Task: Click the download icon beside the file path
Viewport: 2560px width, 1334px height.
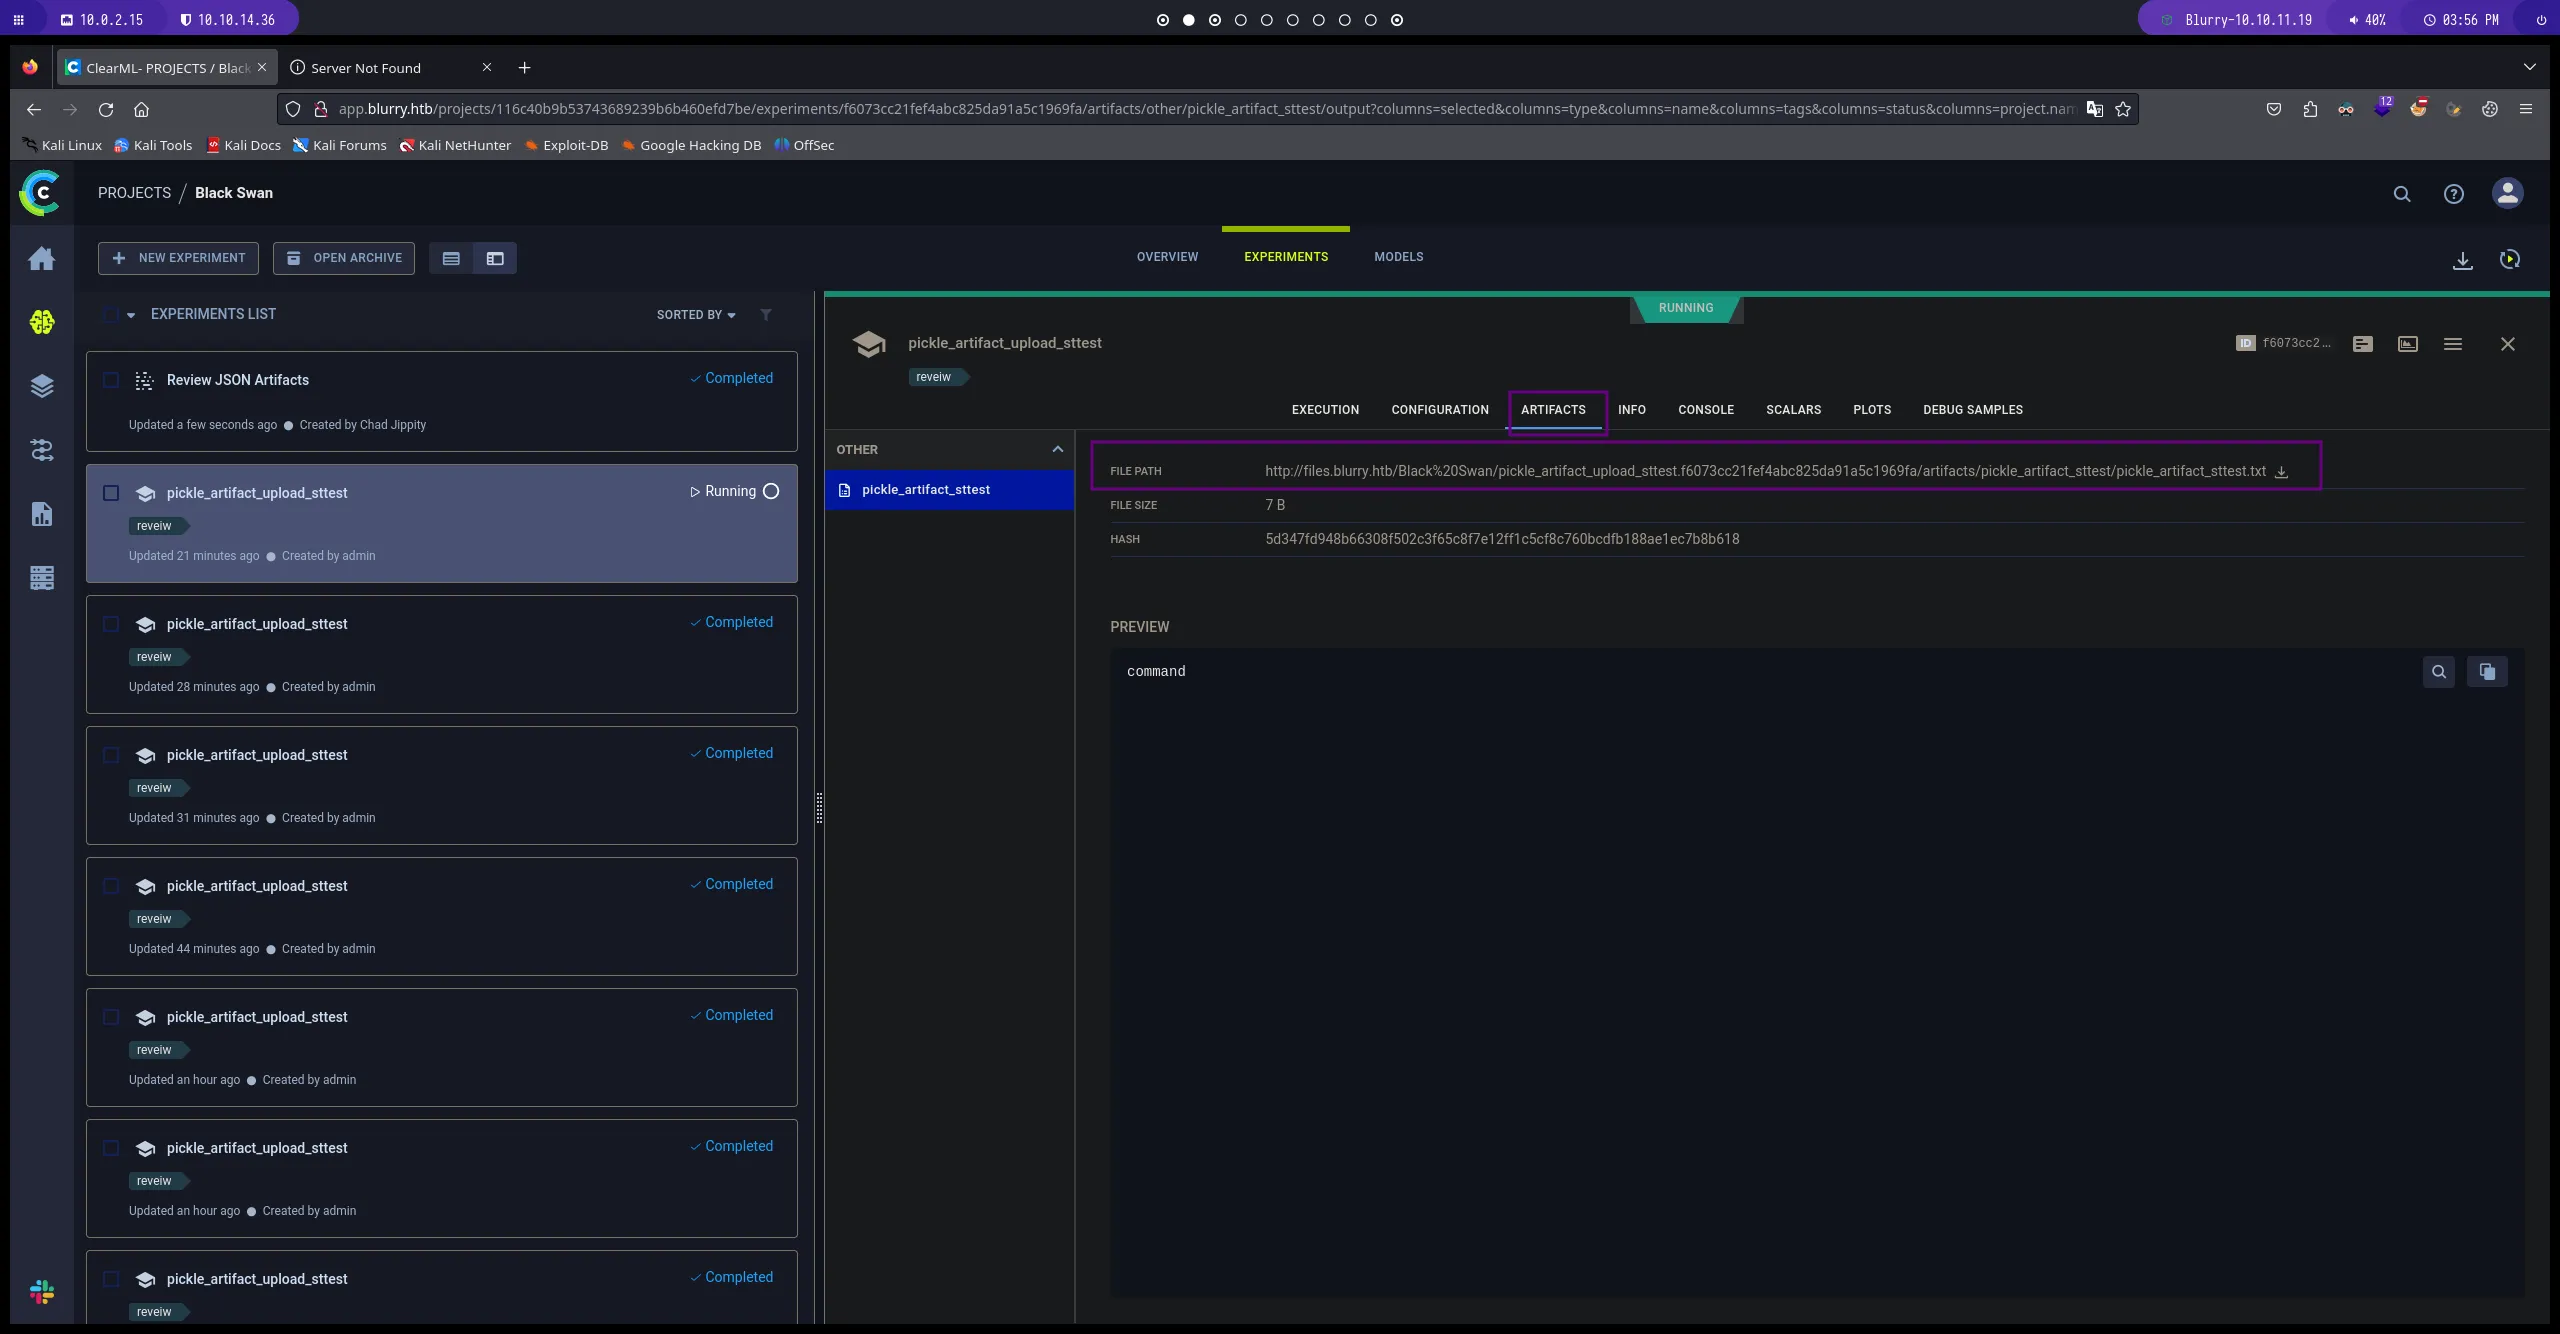Action: click(2281, 472)
